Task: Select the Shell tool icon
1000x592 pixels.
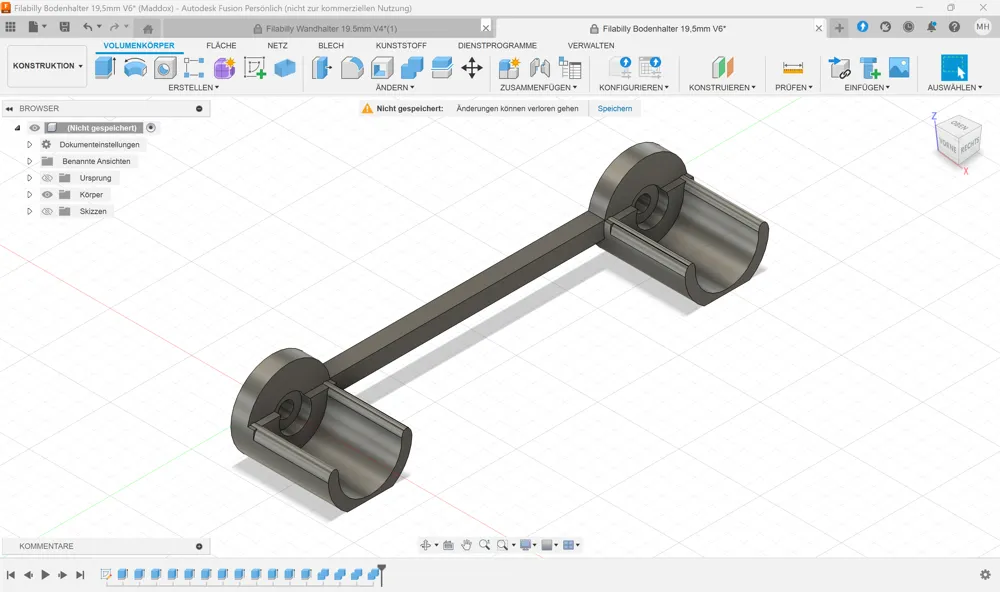Action: click(382, 68)
